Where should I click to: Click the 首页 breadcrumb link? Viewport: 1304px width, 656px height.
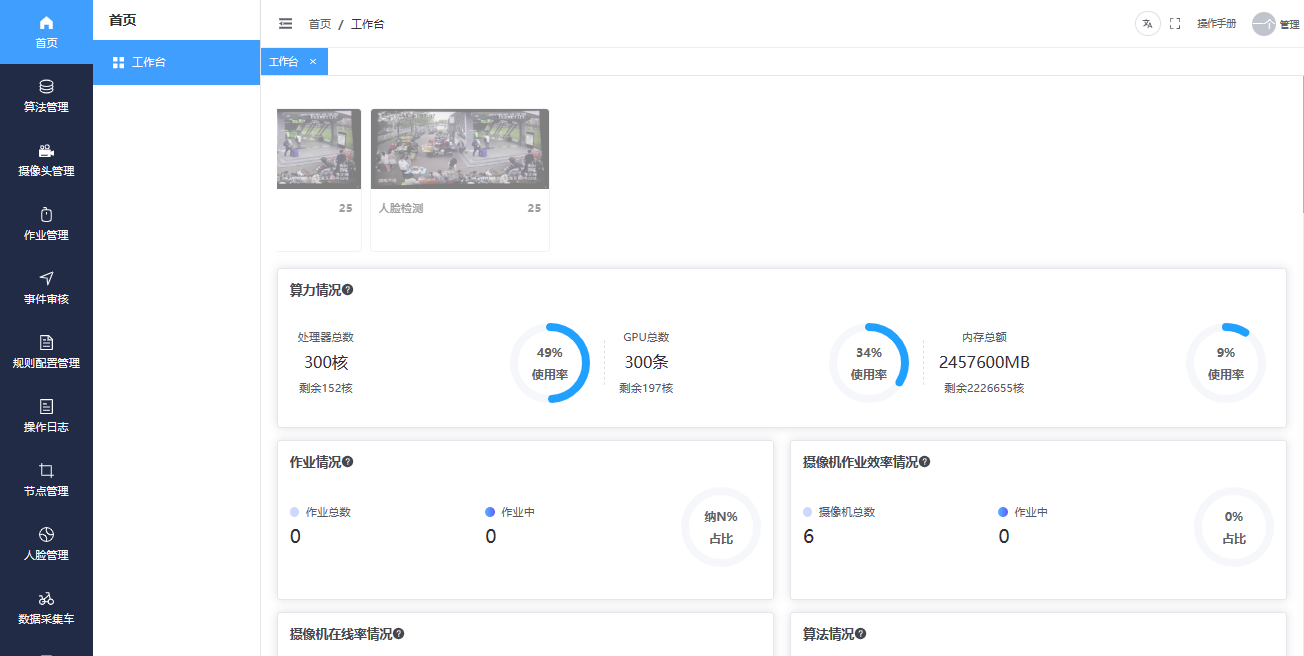point(320,24)
